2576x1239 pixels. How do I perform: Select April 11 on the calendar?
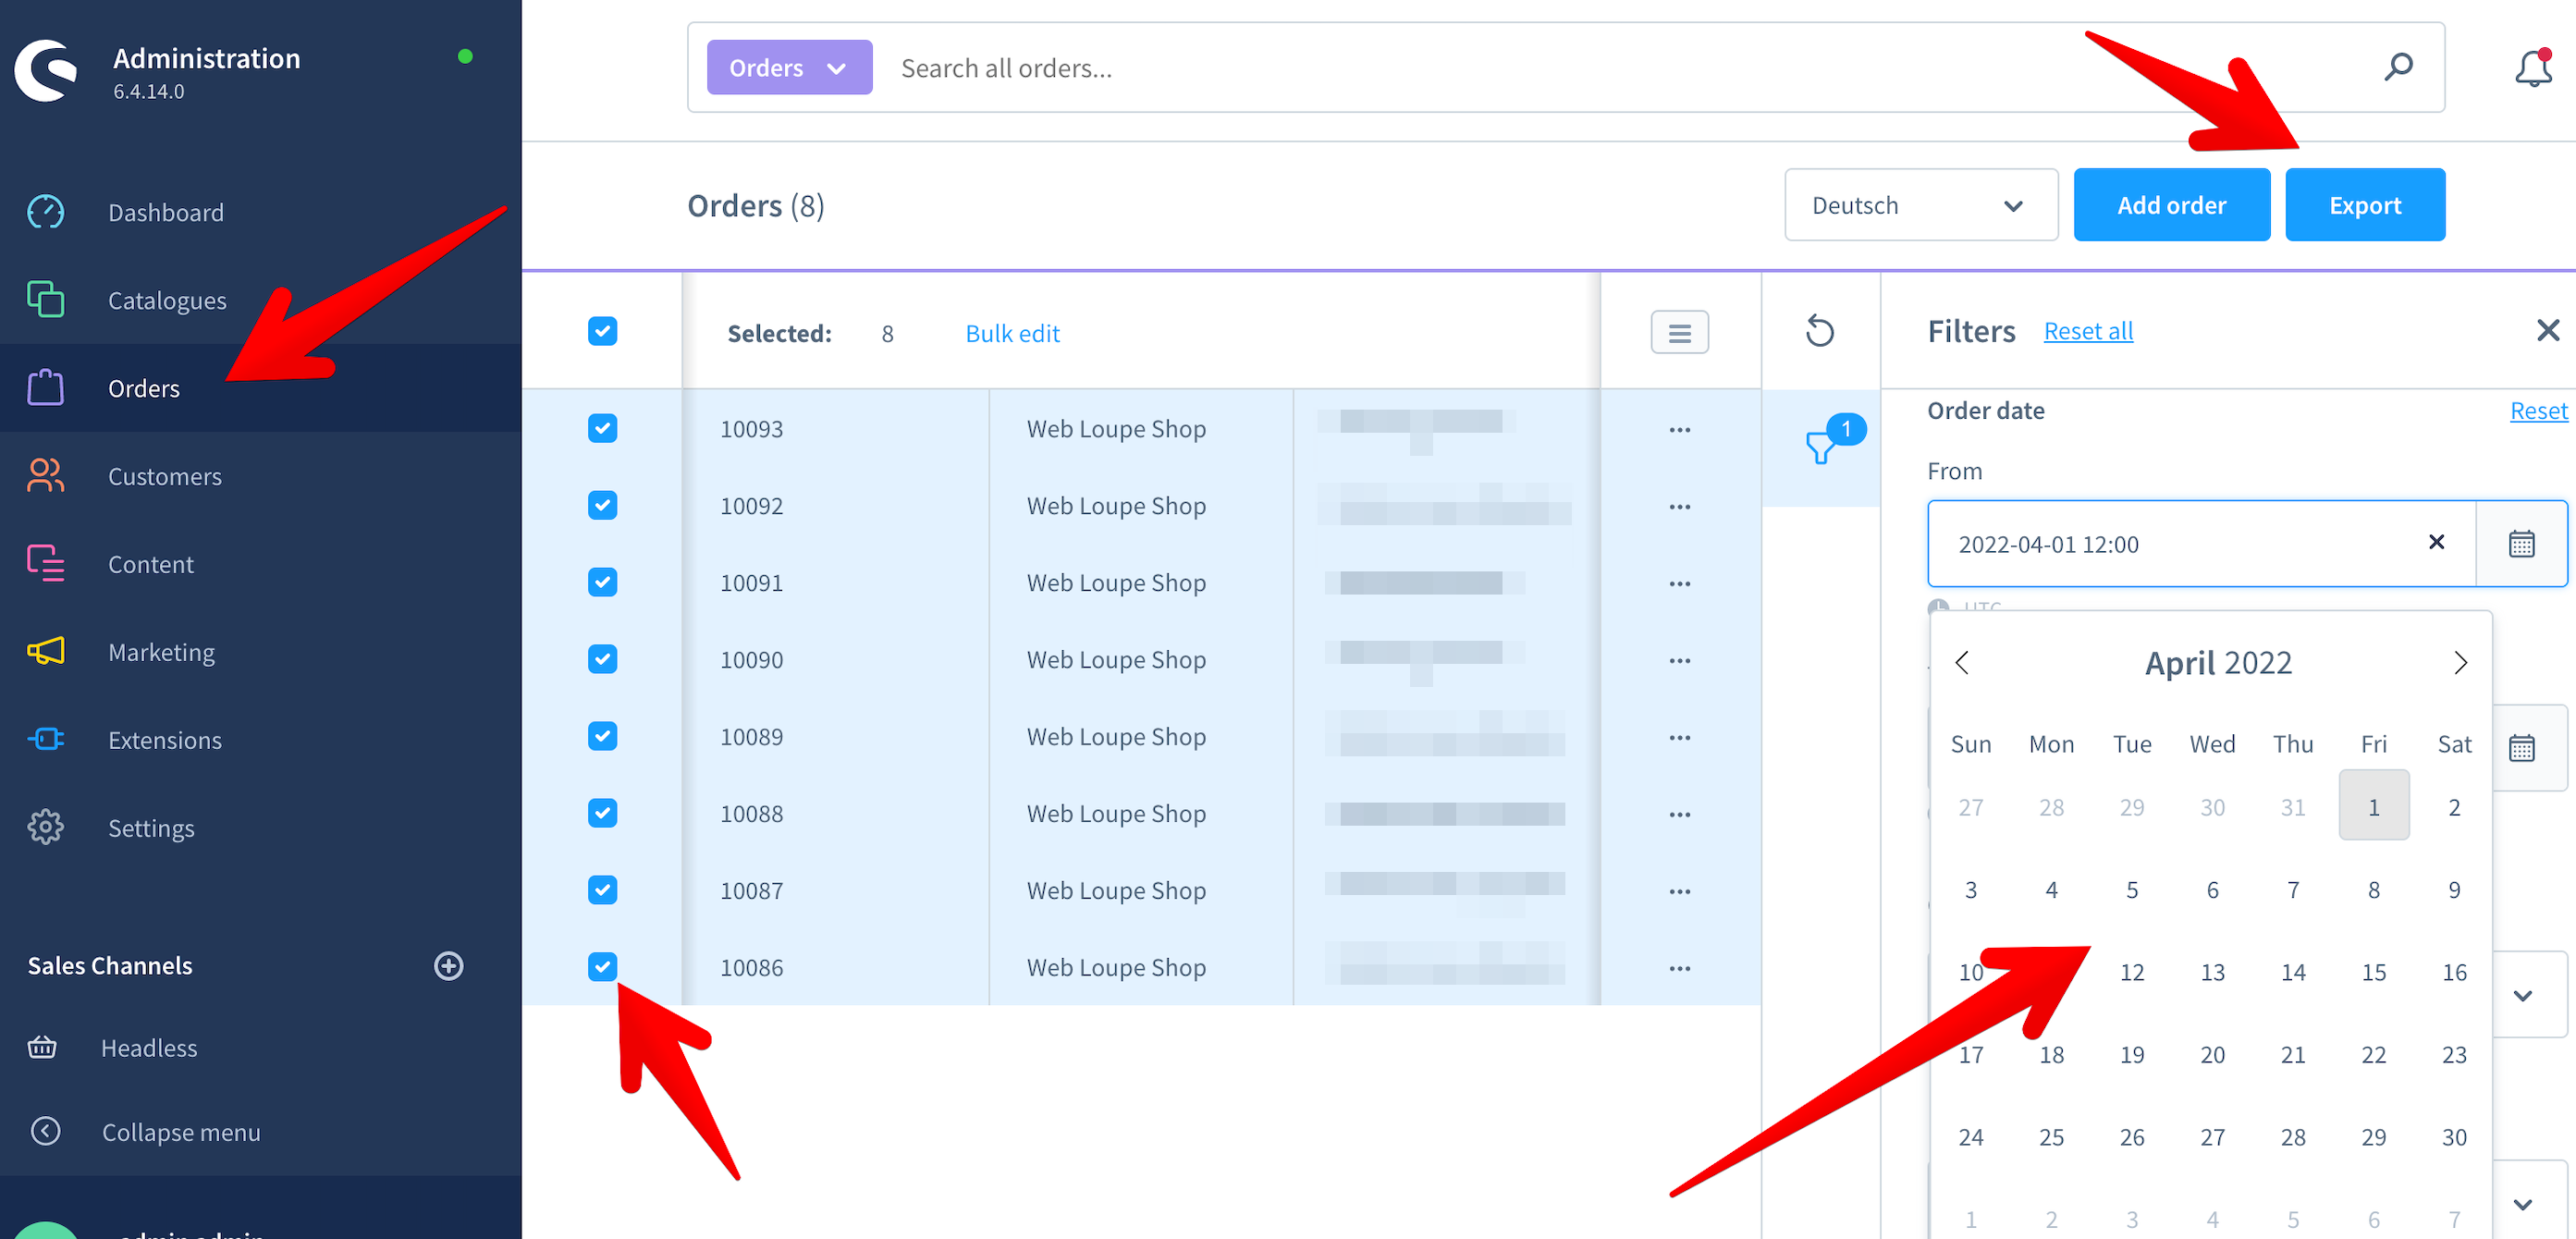2050,971
